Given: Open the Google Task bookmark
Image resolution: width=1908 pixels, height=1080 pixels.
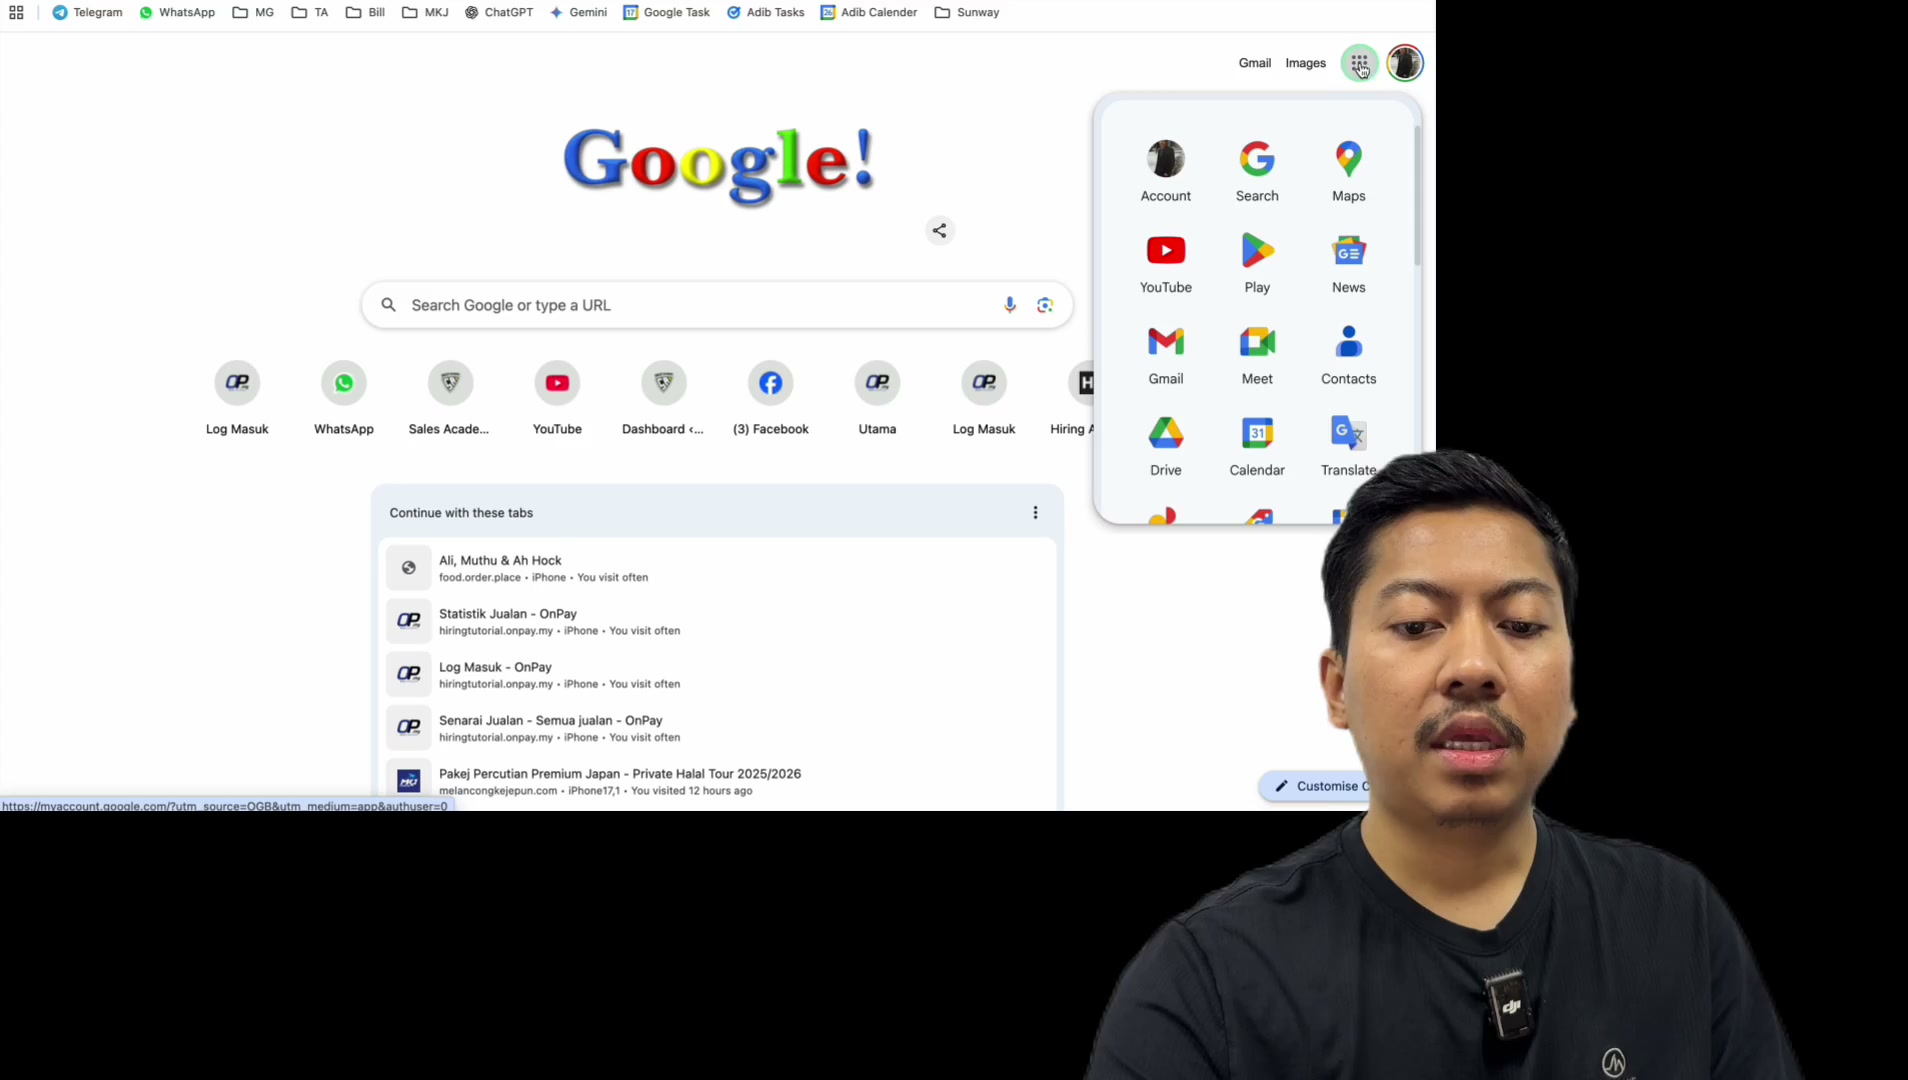Looking at the screenshot, I should [x=666, y=12].
